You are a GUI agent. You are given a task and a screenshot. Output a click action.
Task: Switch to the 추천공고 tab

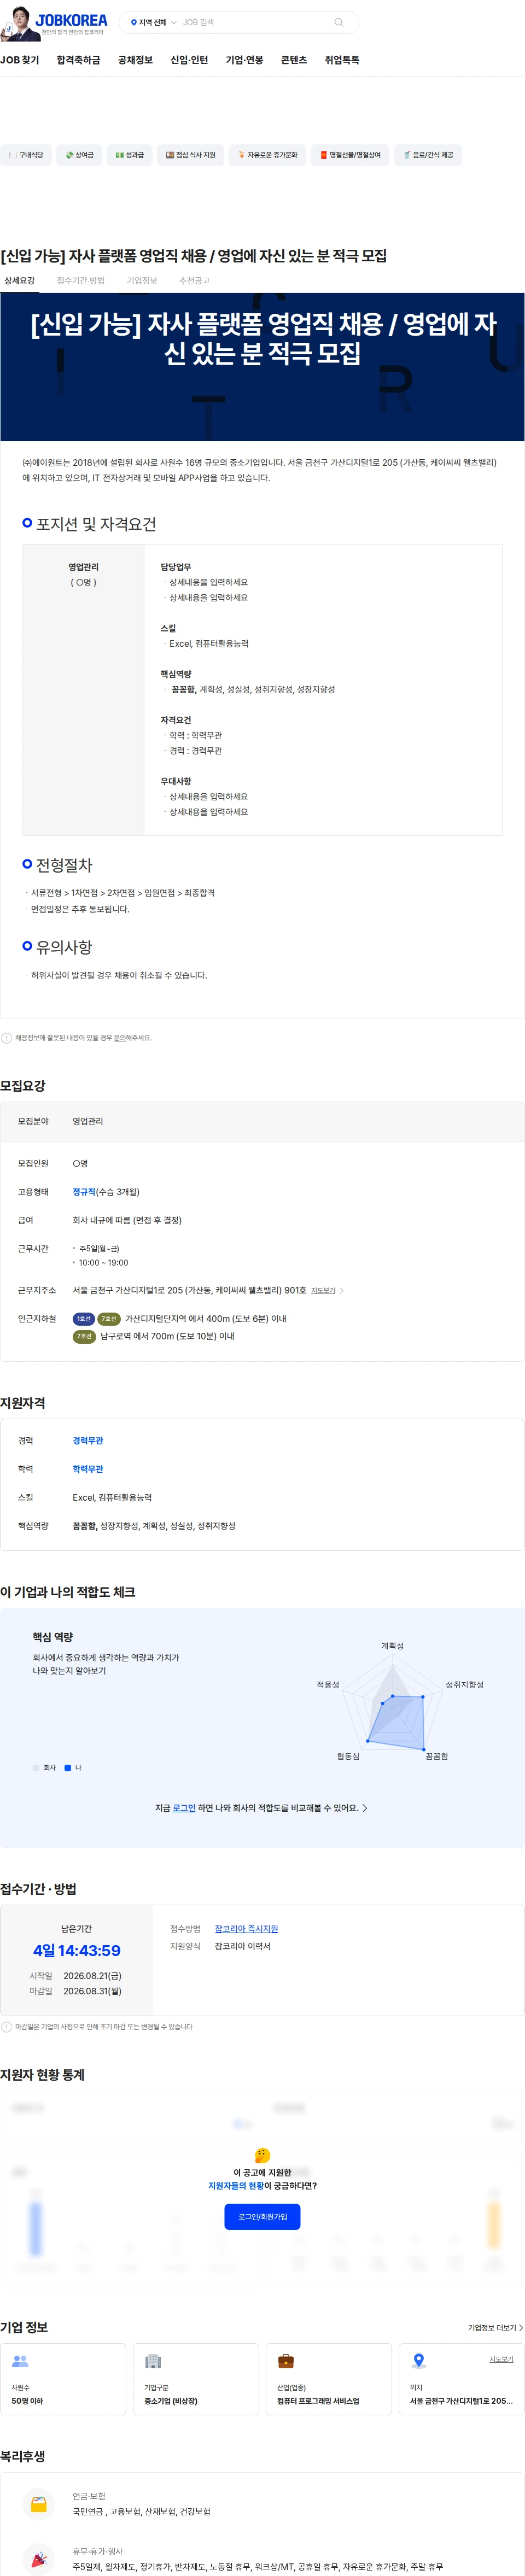pyautogui.click(x=194, y=281)
